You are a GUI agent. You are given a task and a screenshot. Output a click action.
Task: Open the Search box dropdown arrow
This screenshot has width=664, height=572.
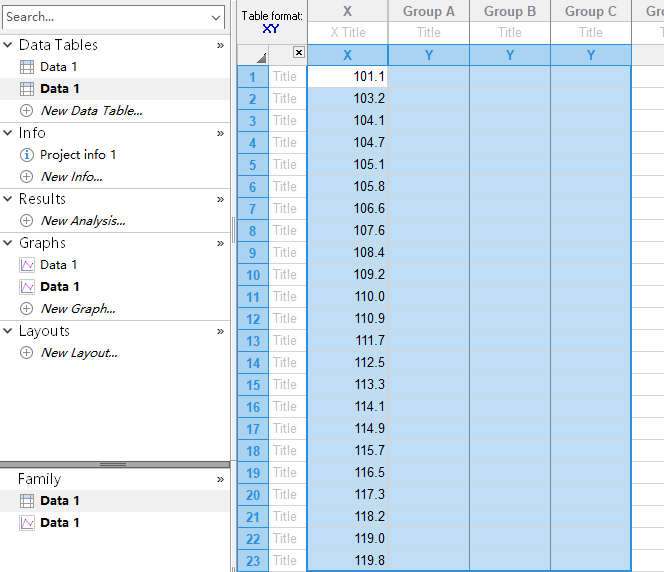point(216,17)
